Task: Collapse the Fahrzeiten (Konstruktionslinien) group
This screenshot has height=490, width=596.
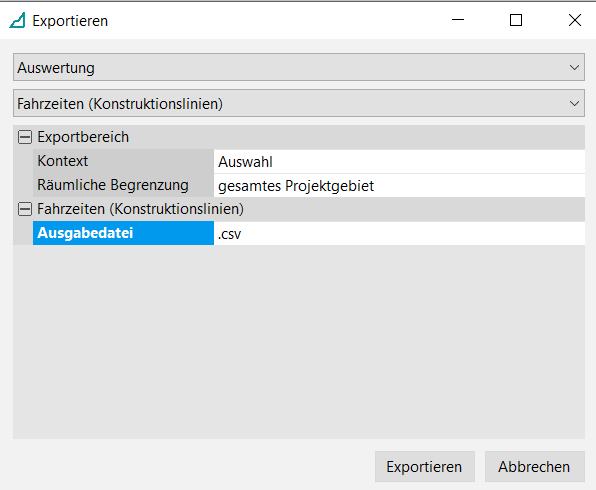Action: coord(25,209)
